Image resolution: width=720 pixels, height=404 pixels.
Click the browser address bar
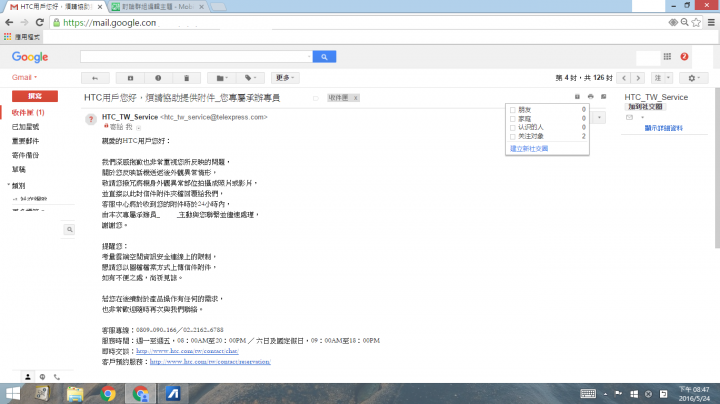point(358,22)
